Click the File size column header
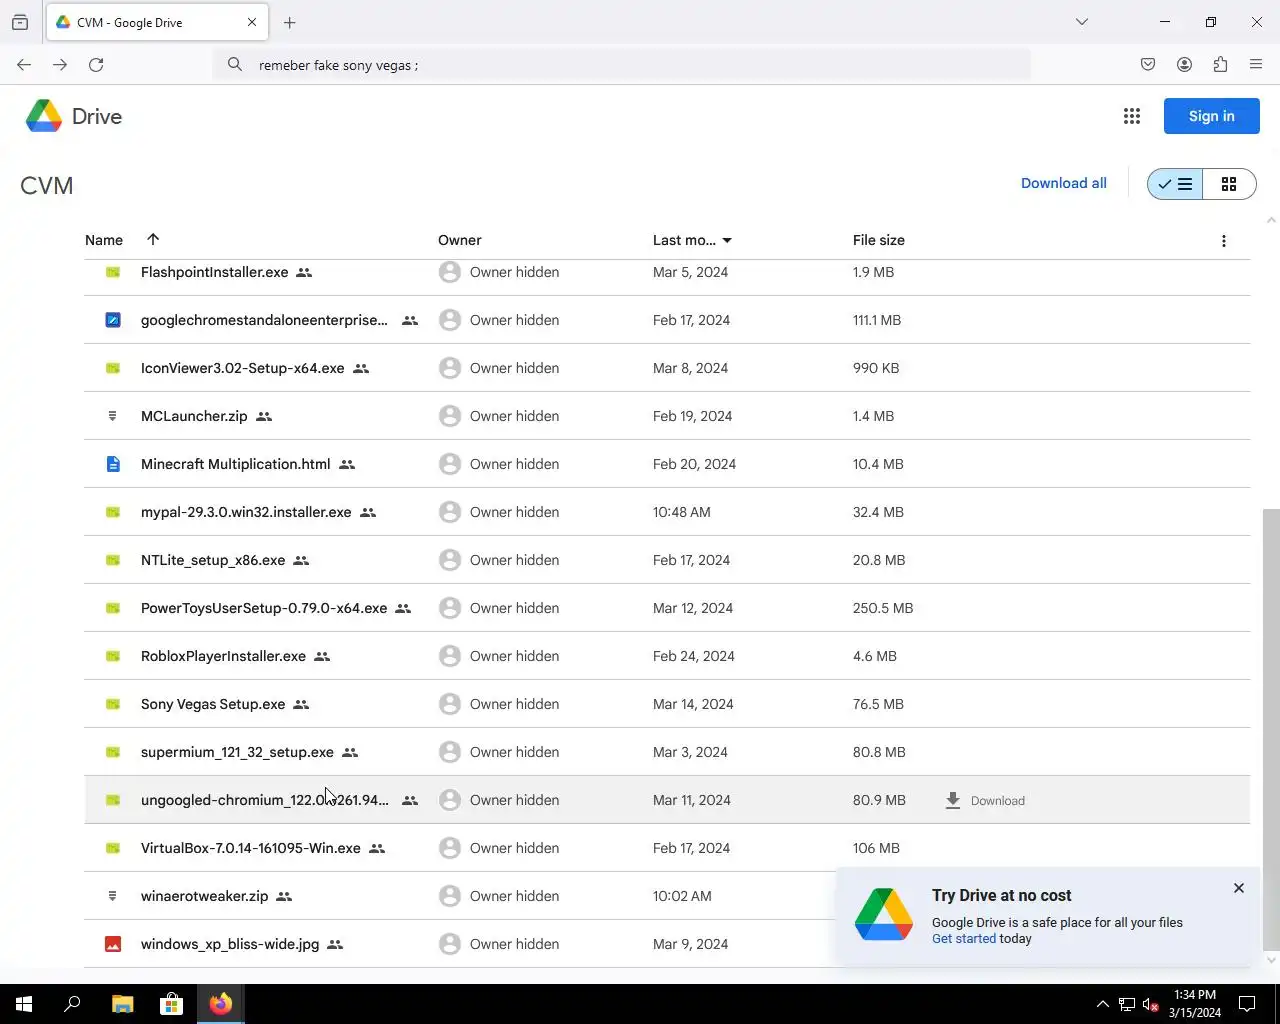 coord(879,240)
